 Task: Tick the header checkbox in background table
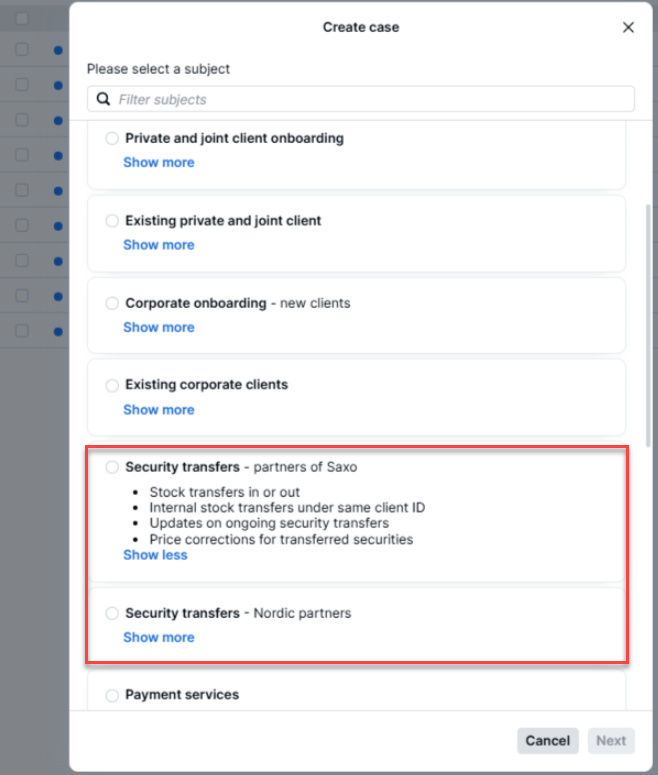tap(22, 19)
